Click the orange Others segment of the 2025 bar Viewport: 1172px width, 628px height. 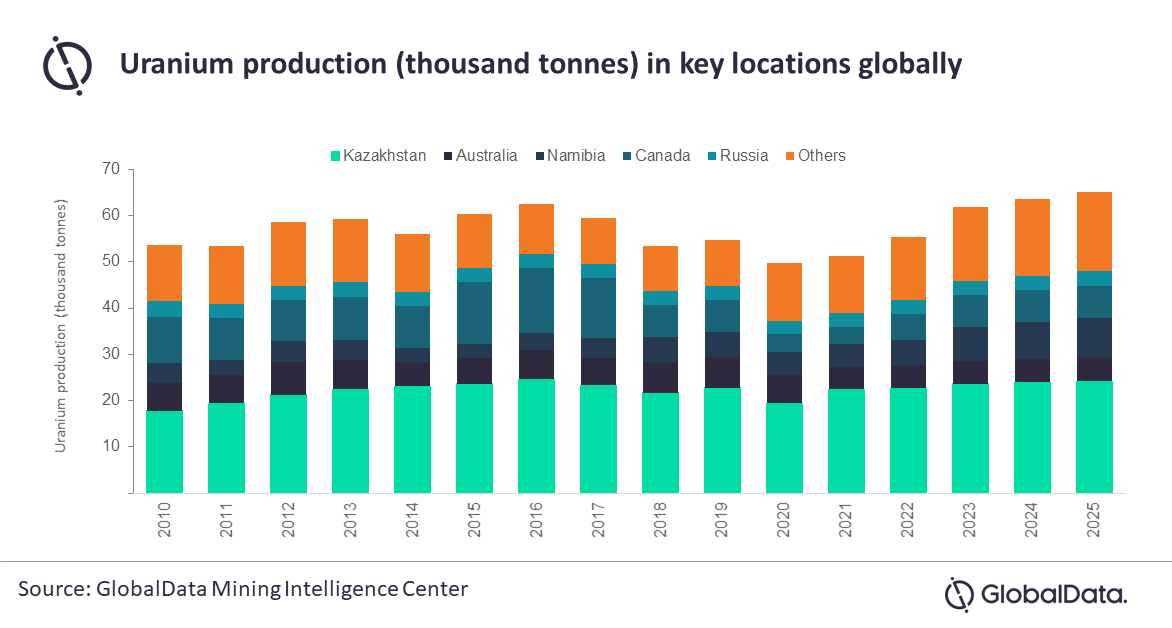pos(1093,231)
